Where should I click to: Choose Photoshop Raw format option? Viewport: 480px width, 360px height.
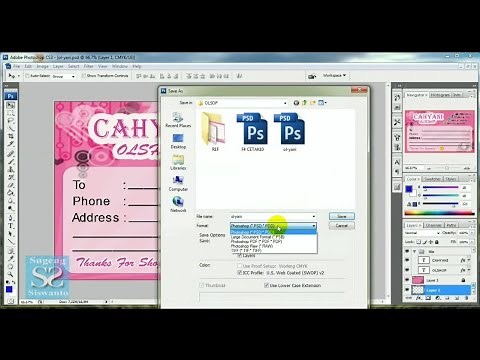click(252, 246)
